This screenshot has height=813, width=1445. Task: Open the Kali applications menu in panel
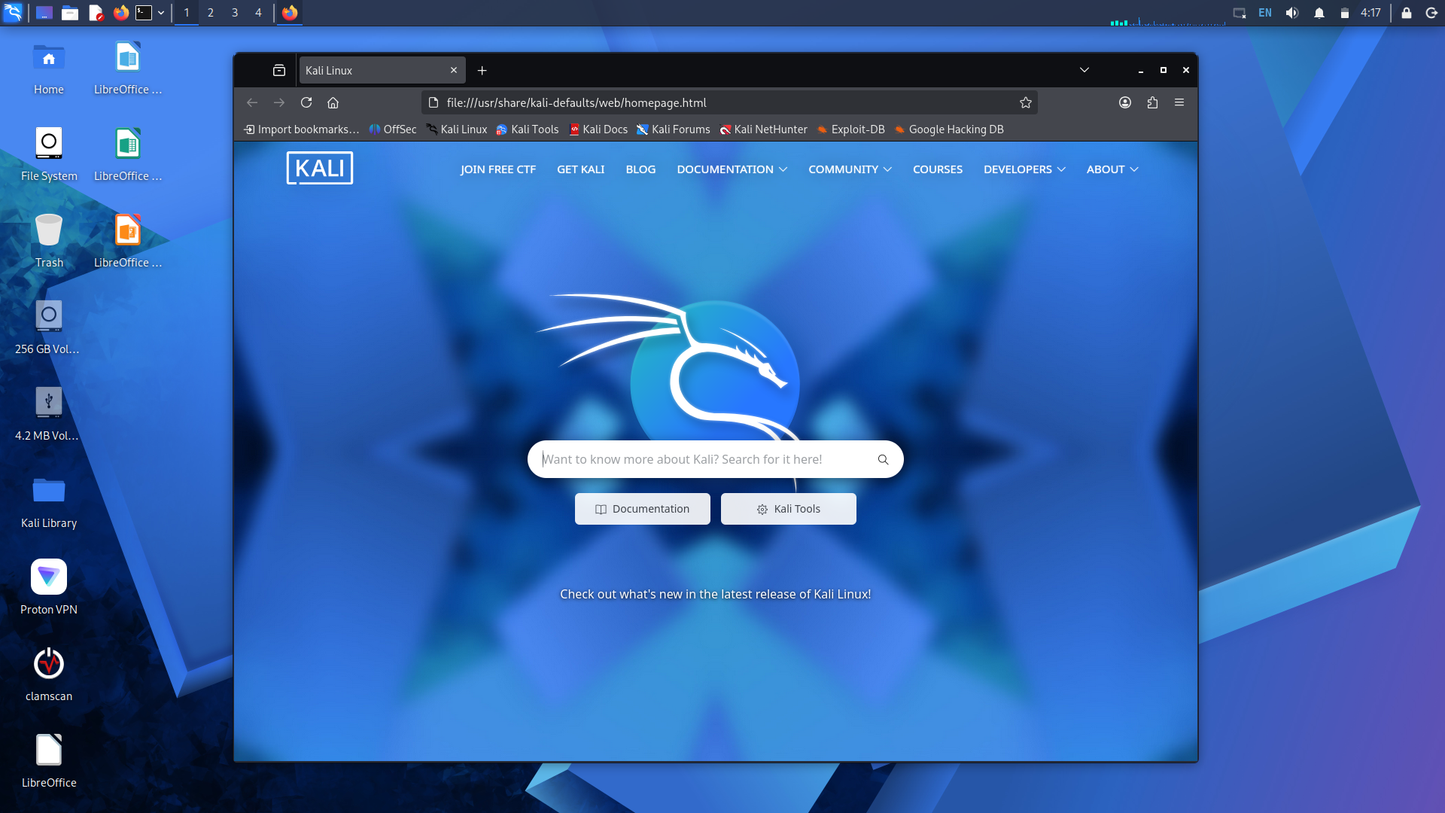[x=13, y=13]
